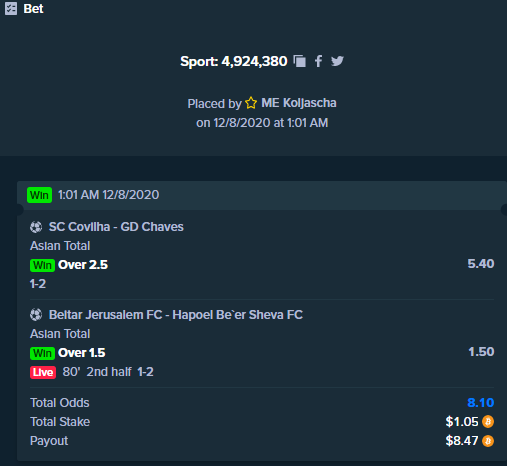Click the Bitcoin icon beside Payout
507x466 pixels.
[488, 441]
